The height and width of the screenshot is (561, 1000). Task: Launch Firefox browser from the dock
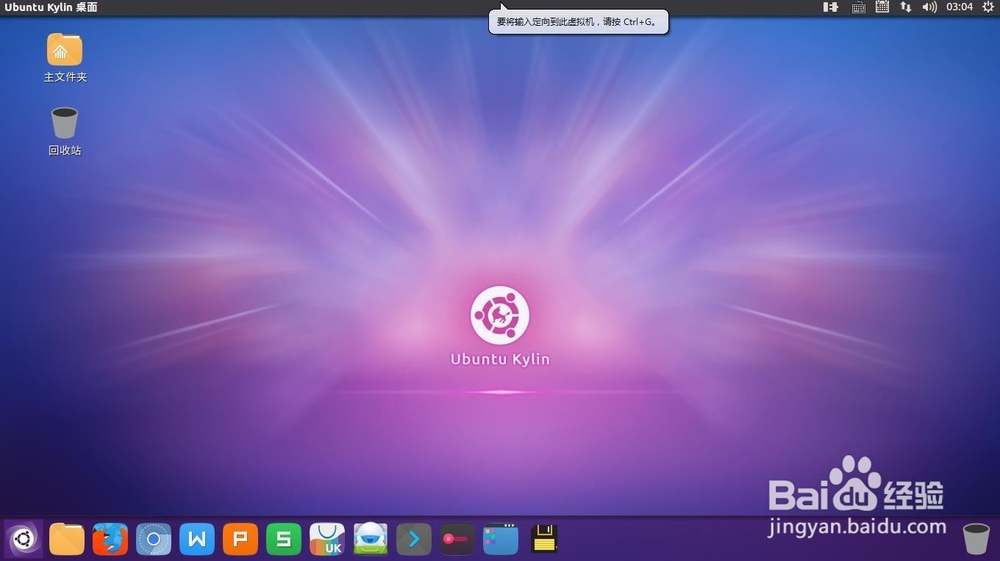click(110, 539)
